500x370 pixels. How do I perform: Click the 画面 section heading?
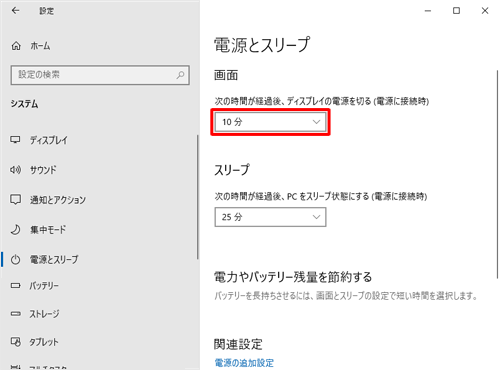(226, 75)
